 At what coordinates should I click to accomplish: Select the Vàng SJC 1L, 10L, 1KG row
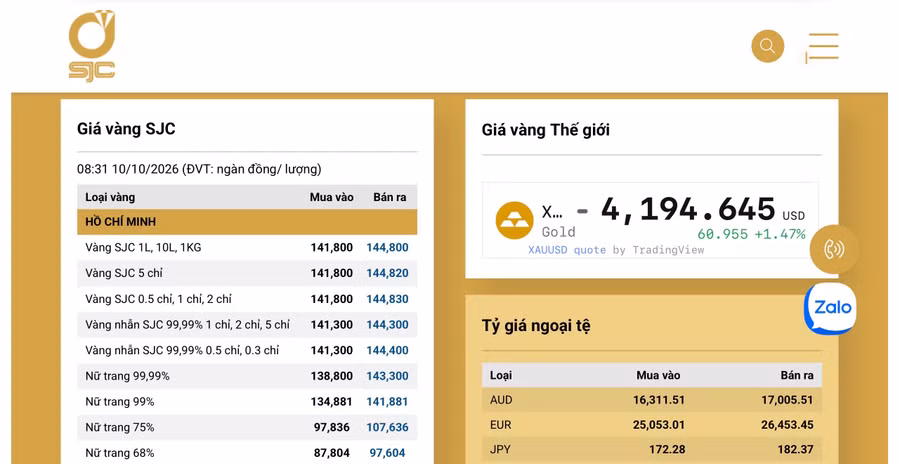tap(247, 248)
